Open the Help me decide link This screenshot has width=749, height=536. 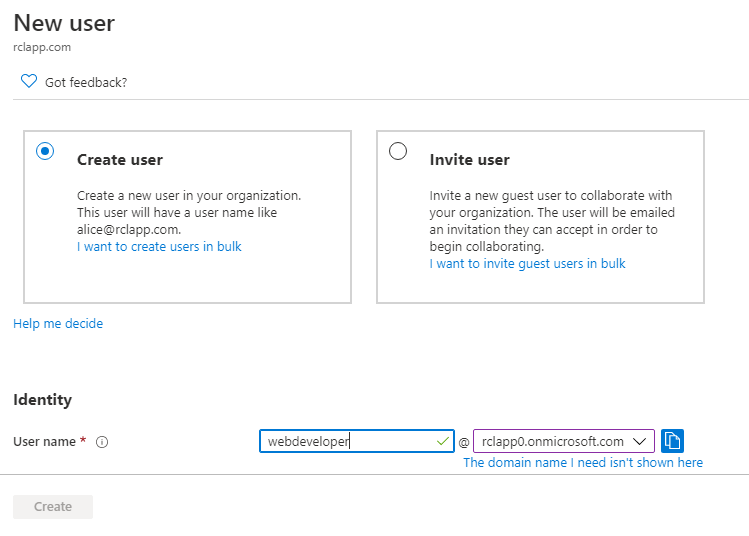click(x=58, y=323)
